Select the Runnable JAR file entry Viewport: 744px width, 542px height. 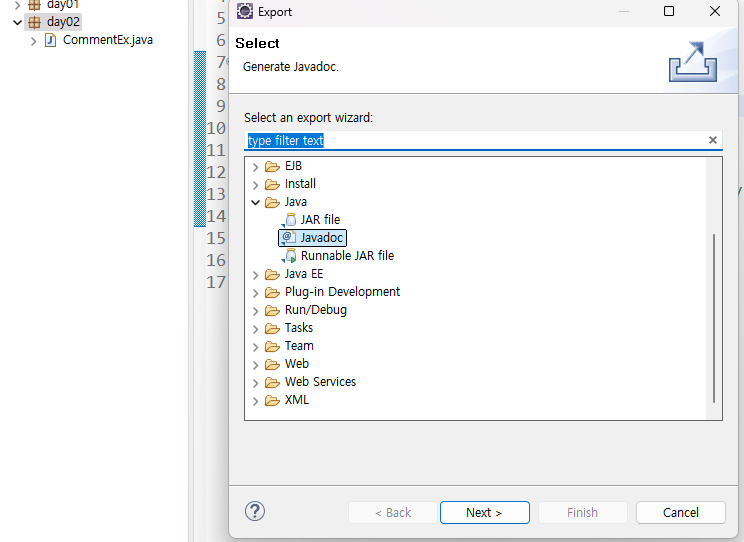[x=347, y=256]
